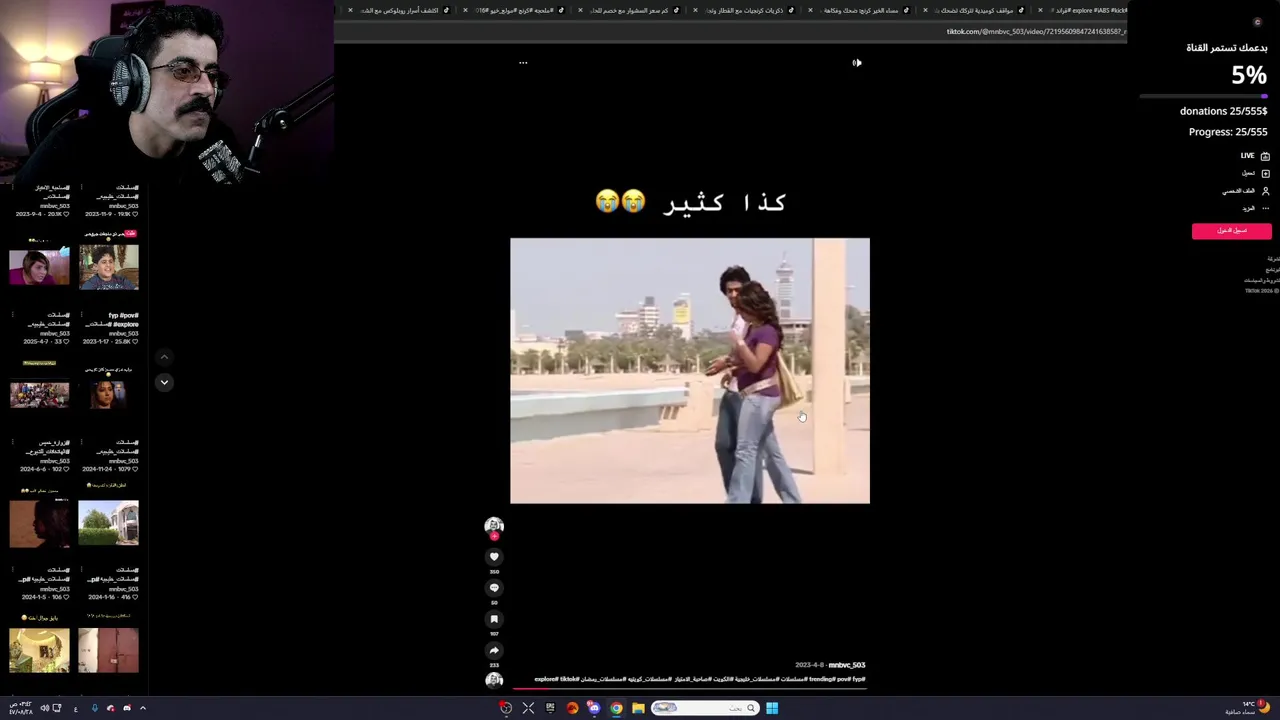This screenshot has width=1280, height=720.
Task: Open the profile (الملف الشخصي) sidebar item
Action: 1246,191
